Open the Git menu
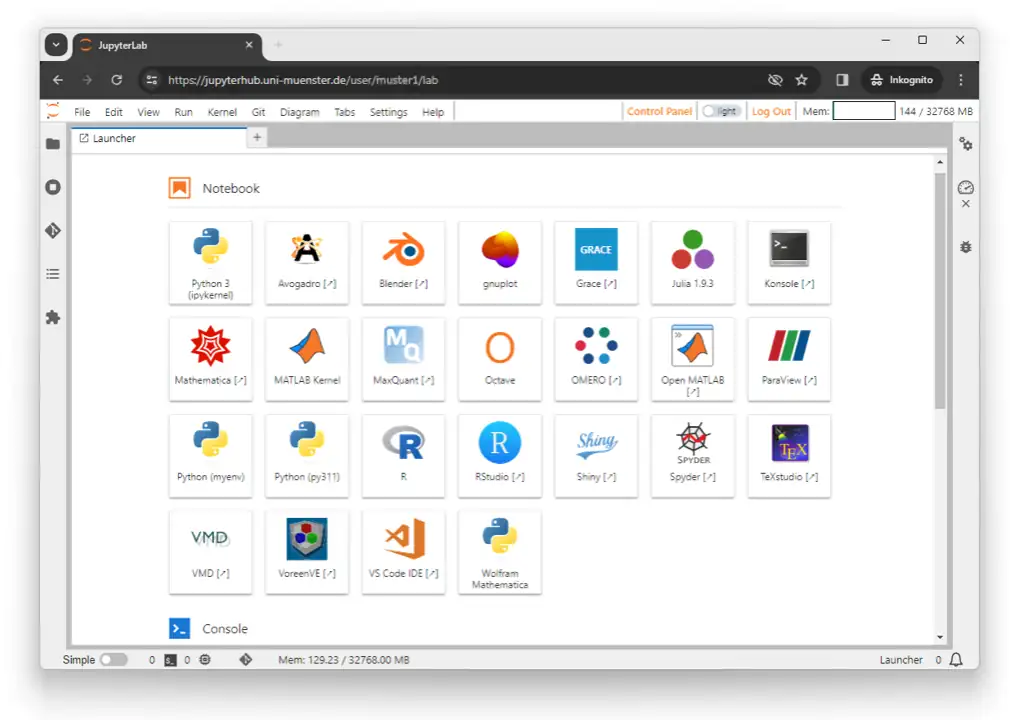This screenshot has height=720, width=1024. 258,112
